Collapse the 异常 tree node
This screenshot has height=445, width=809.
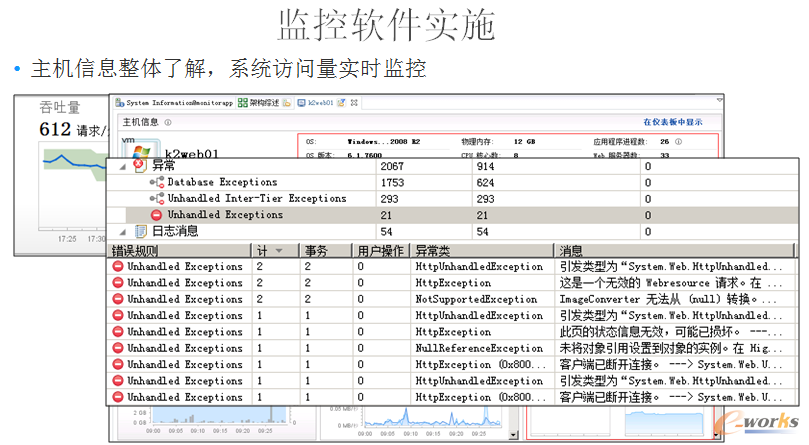[123, 166]
